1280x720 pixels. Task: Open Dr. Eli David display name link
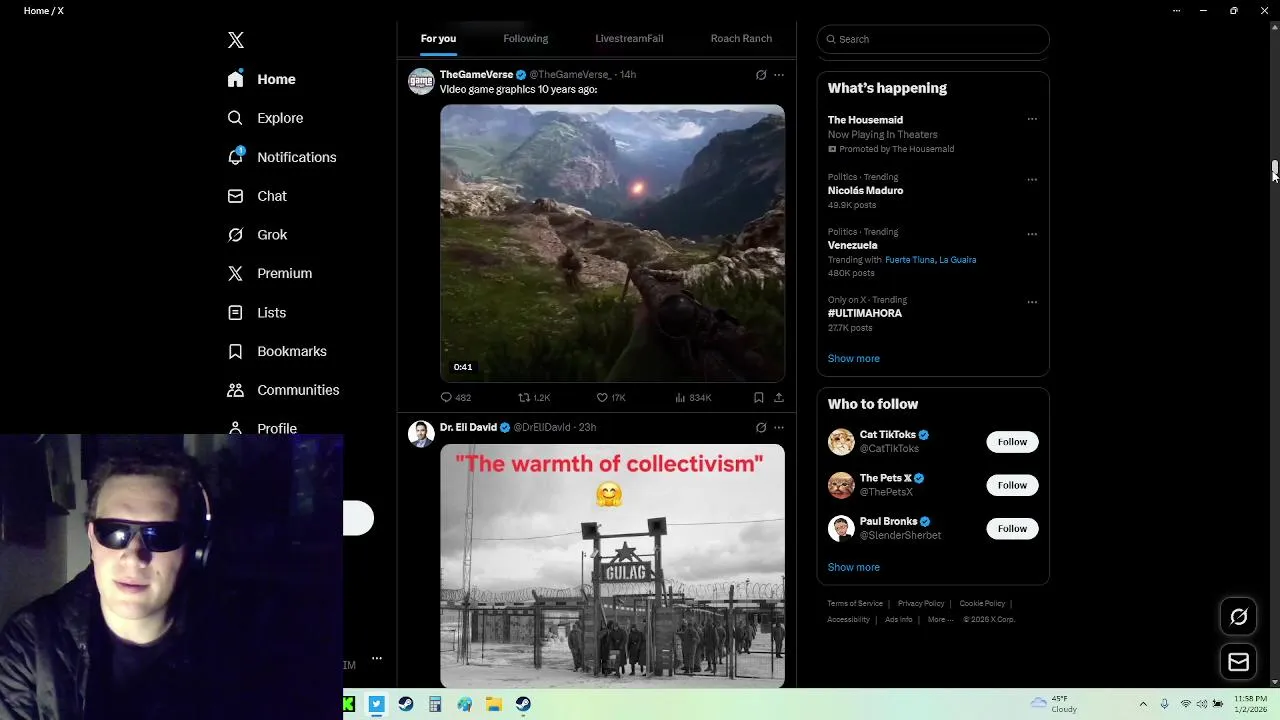click(468, 427)
